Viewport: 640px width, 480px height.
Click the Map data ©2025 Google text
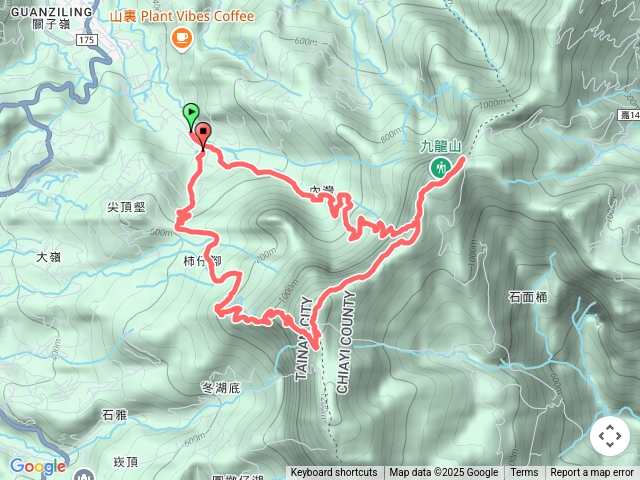click(x=443, y=473)
